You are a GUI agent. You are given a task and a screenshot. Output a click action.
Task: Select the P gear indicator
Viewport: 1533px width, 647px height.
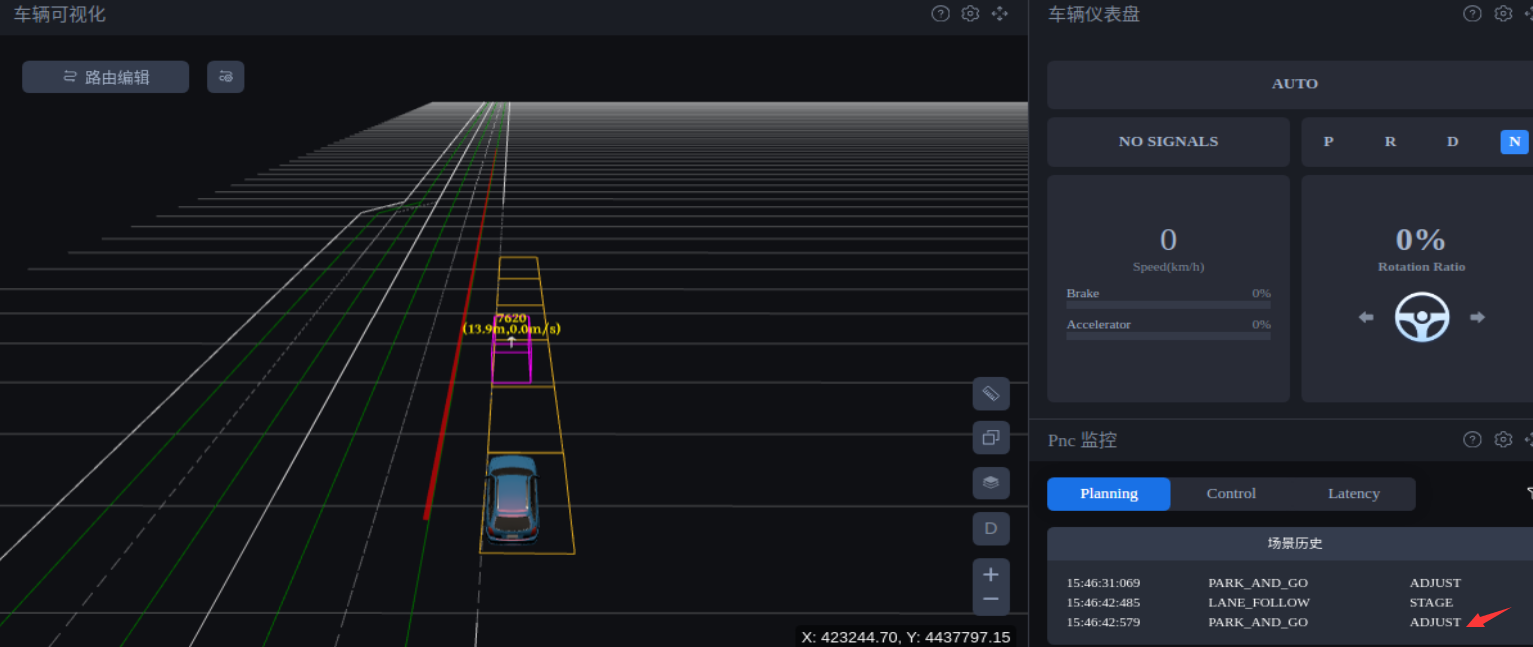1328,142
